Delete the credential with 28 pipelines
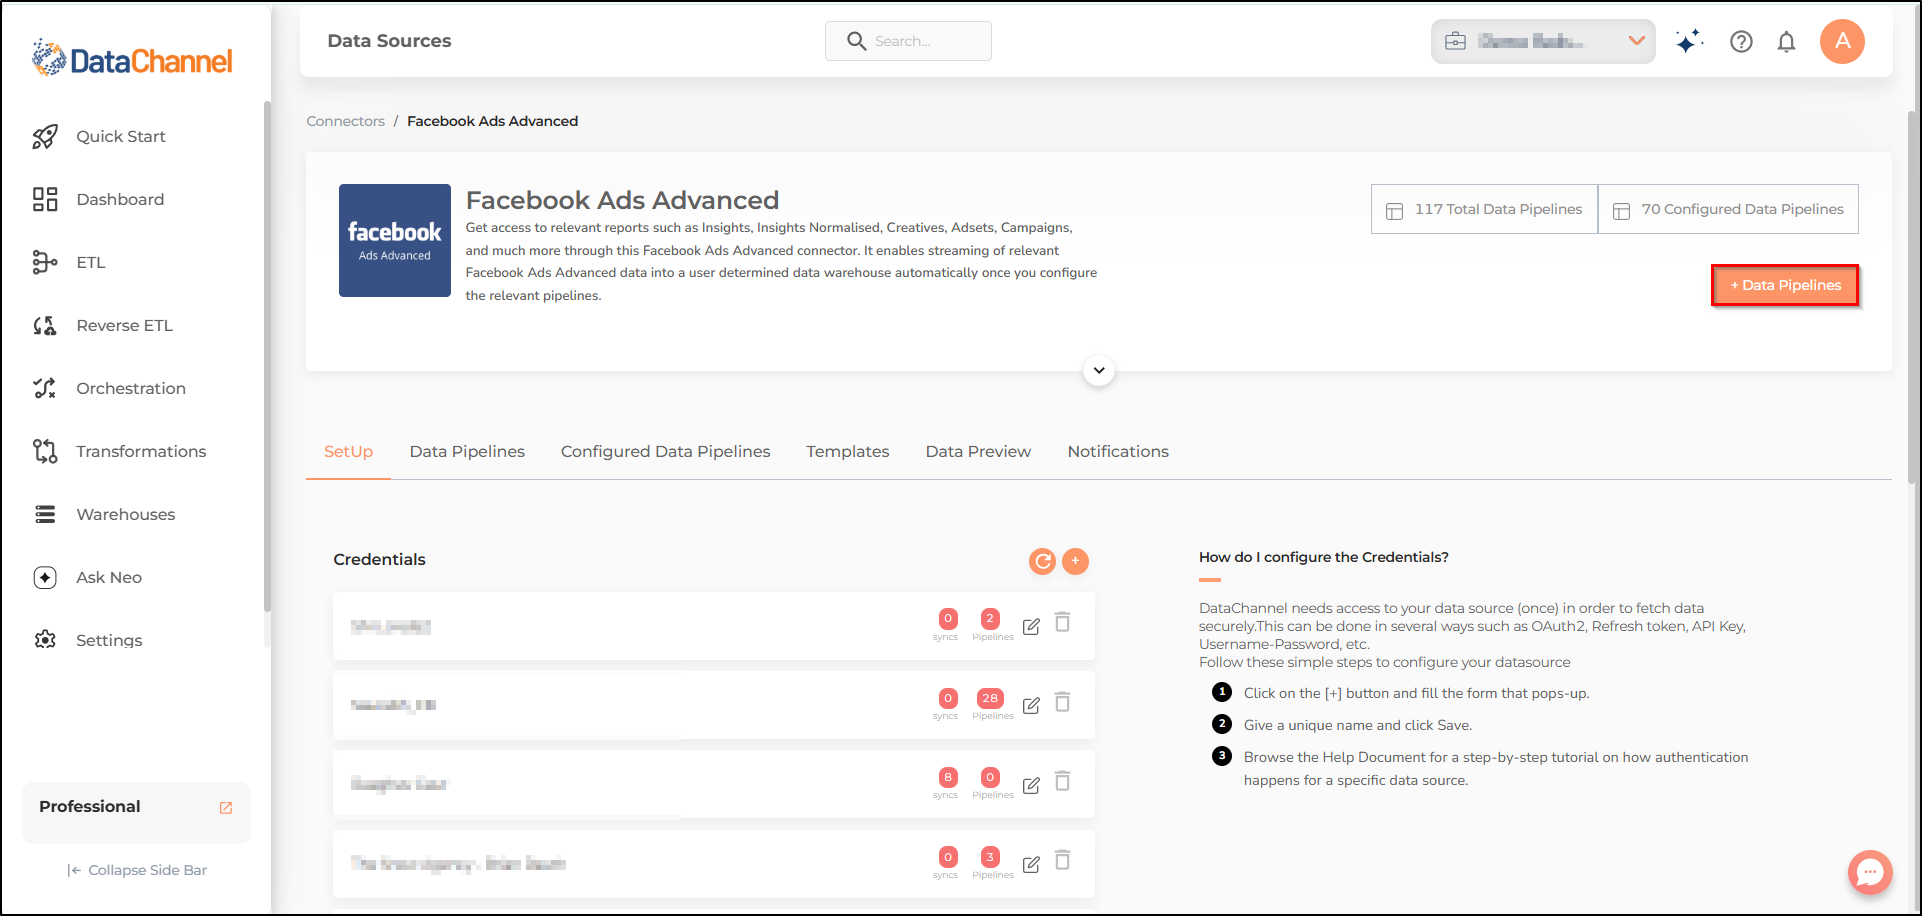The width and height of the screenshot is (1922, 916). 1063,701
